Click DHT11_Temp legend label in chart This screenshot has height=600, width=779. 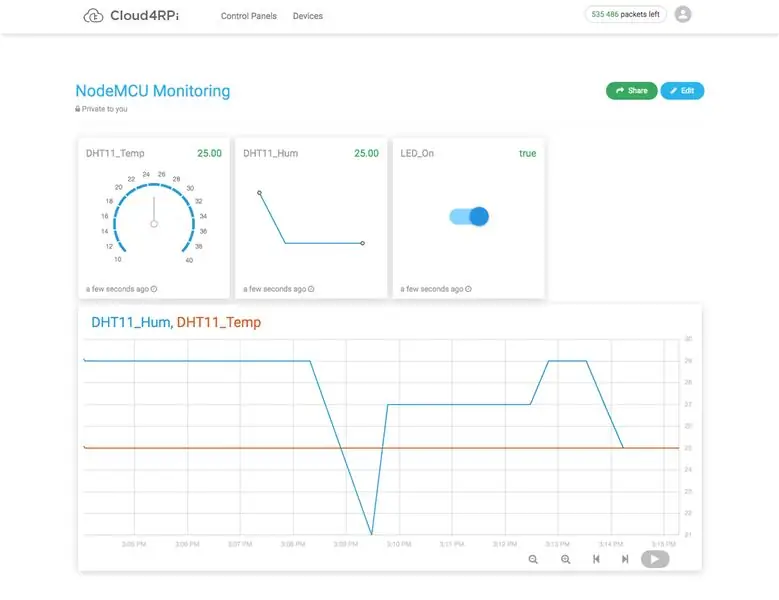coord(219,322)
